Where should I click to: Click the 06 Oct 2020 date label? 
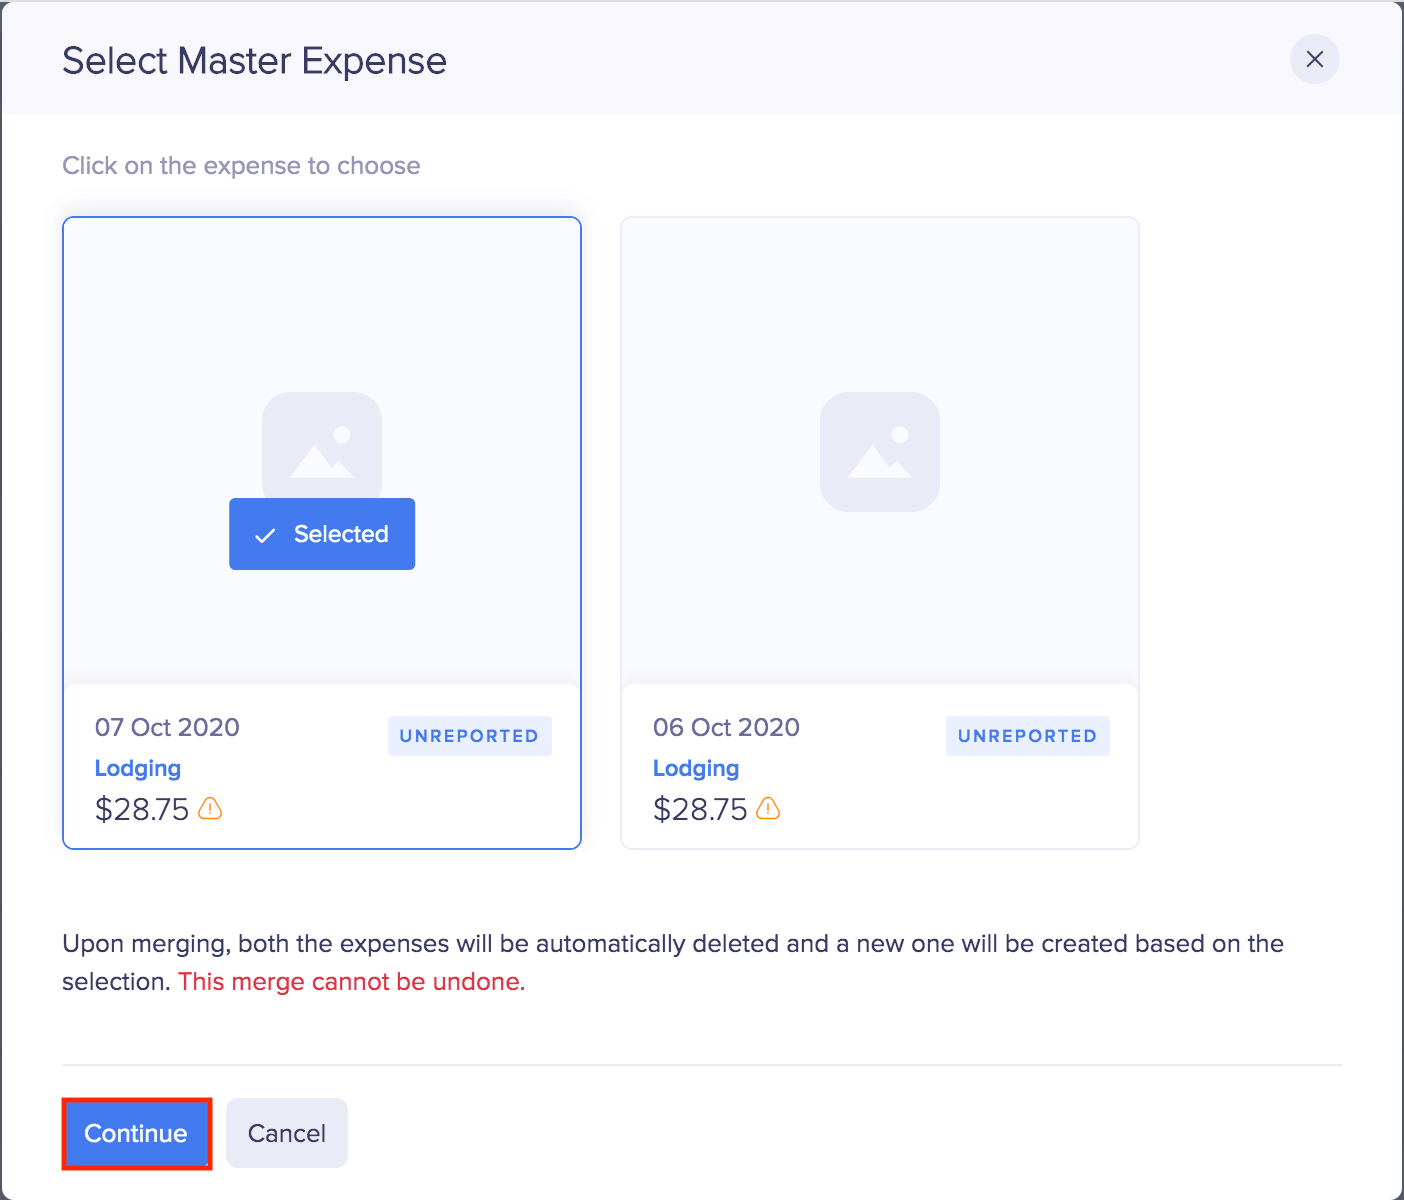725,727
